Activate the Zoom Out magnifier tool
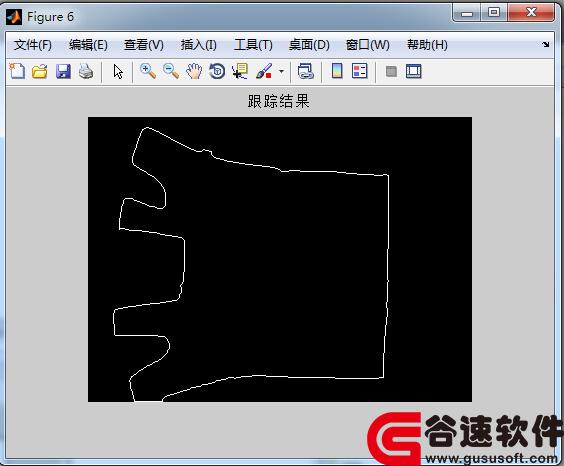This screenshot has width=564, height=466. coord(171,71)
